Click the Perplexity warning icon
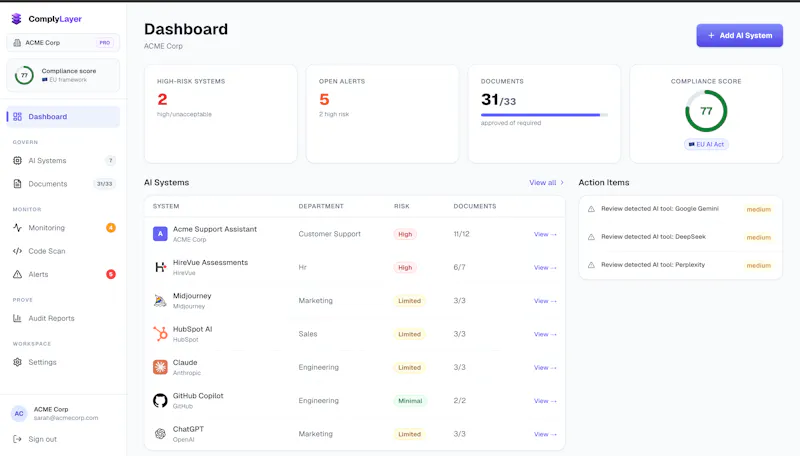Image resolution: width=800 pixels, height=456 pixels. coord(591,265)
